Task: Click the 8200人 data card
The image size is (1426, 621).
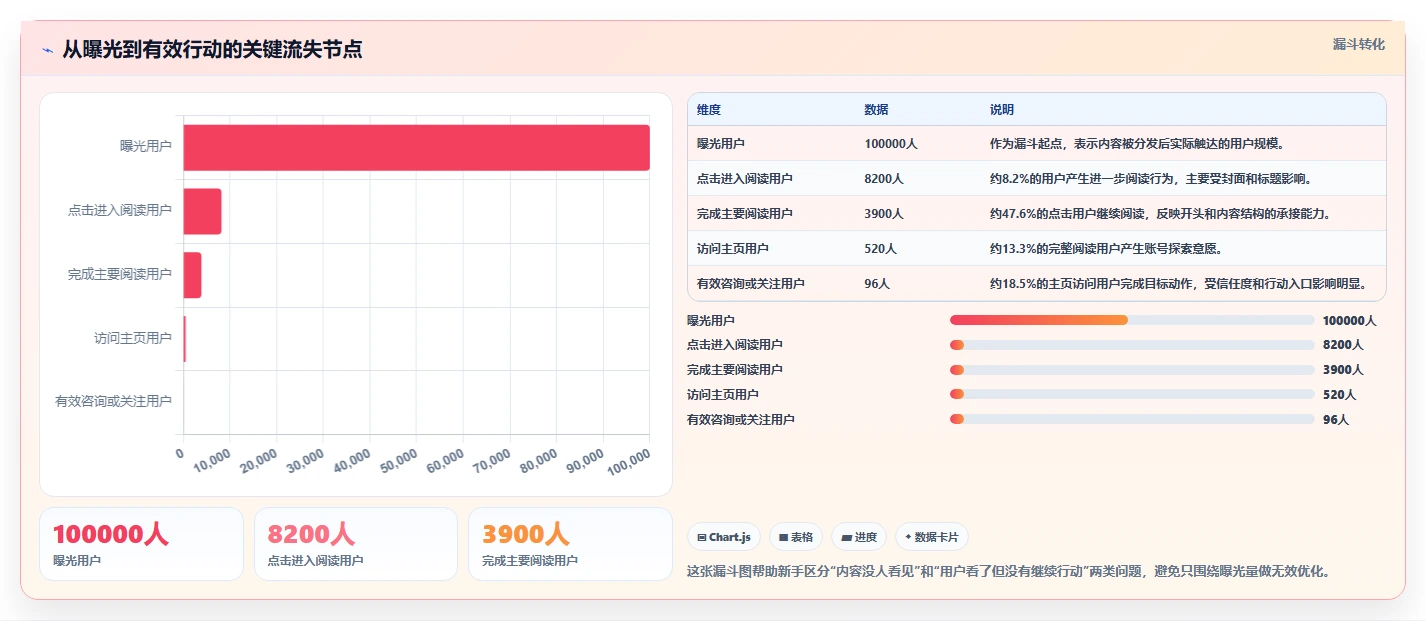Action: tap(356, 544)
